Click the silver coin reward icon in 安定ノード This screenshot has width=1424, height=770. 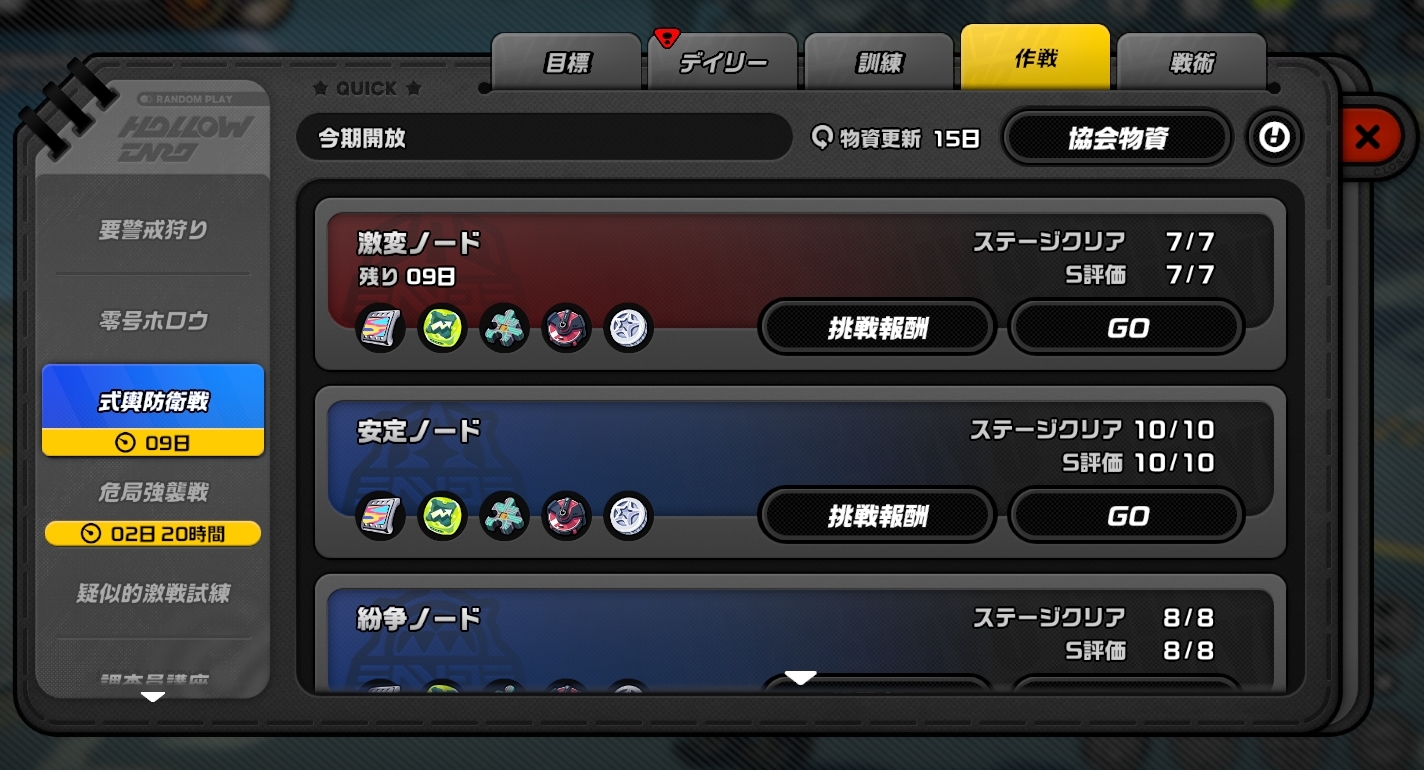(x=629, y=516)
